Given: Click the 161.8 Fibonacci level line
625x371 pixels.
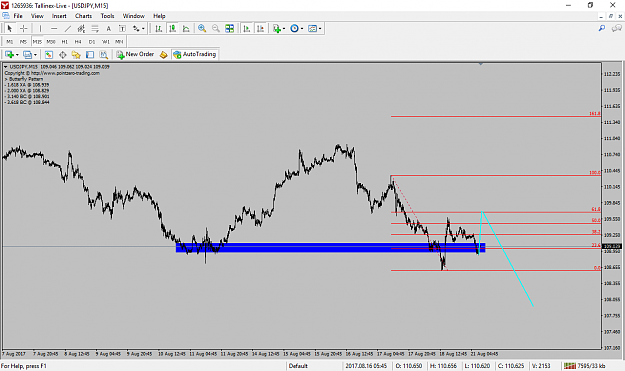Looking at the screenshot, I should [x=495, y=116].
